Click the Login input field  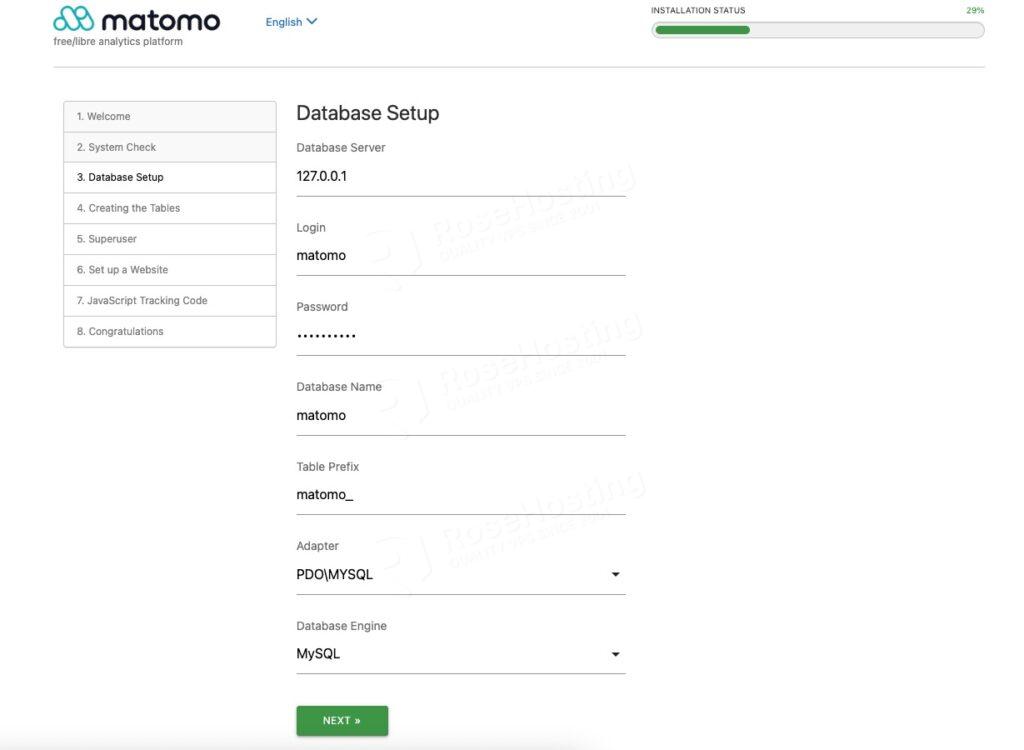460,255
